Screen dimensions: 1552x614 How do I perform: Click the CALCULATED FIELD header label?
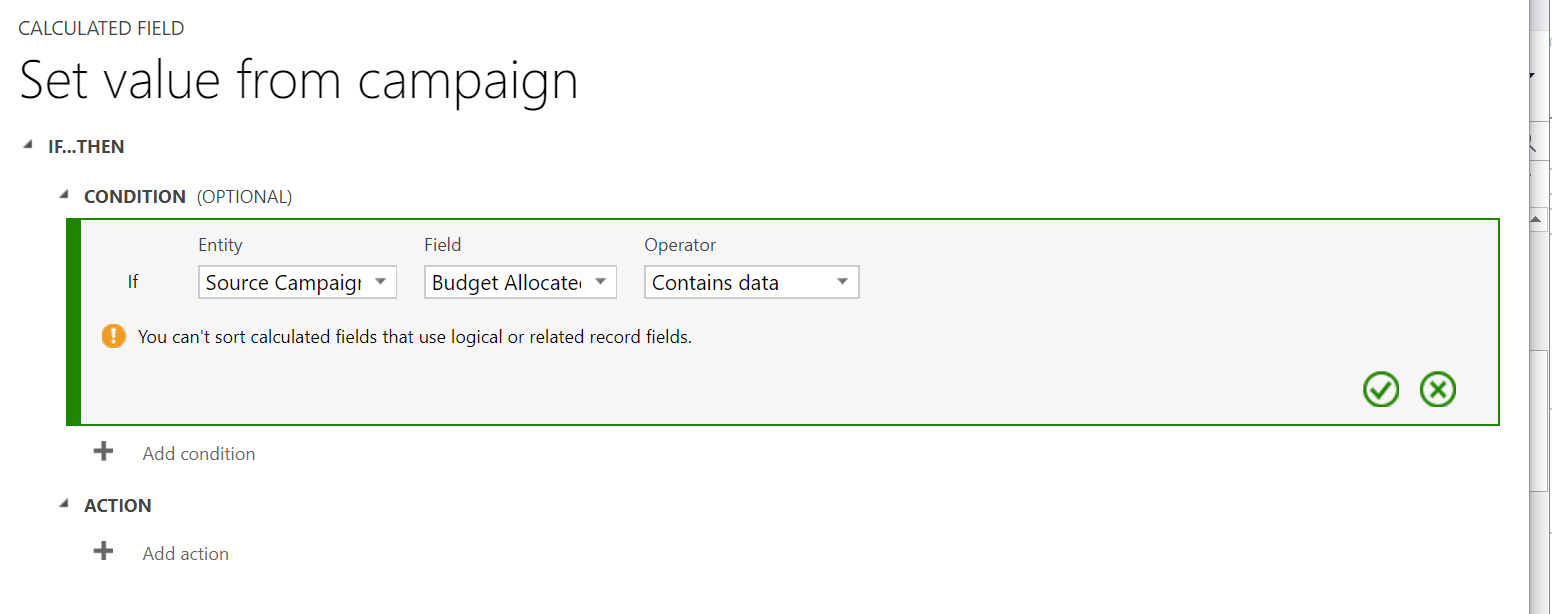[101, 29]
